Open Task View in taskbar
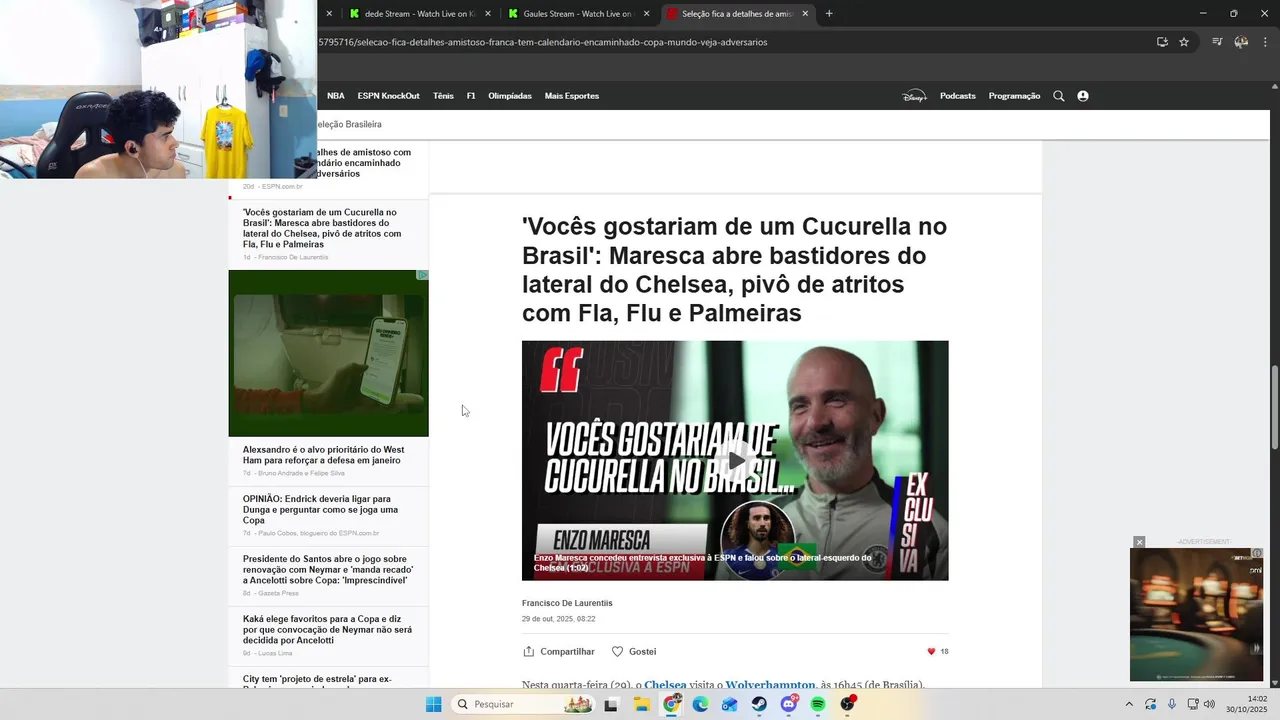Viewport: 1280px width, 720px height. pos(611,704)
